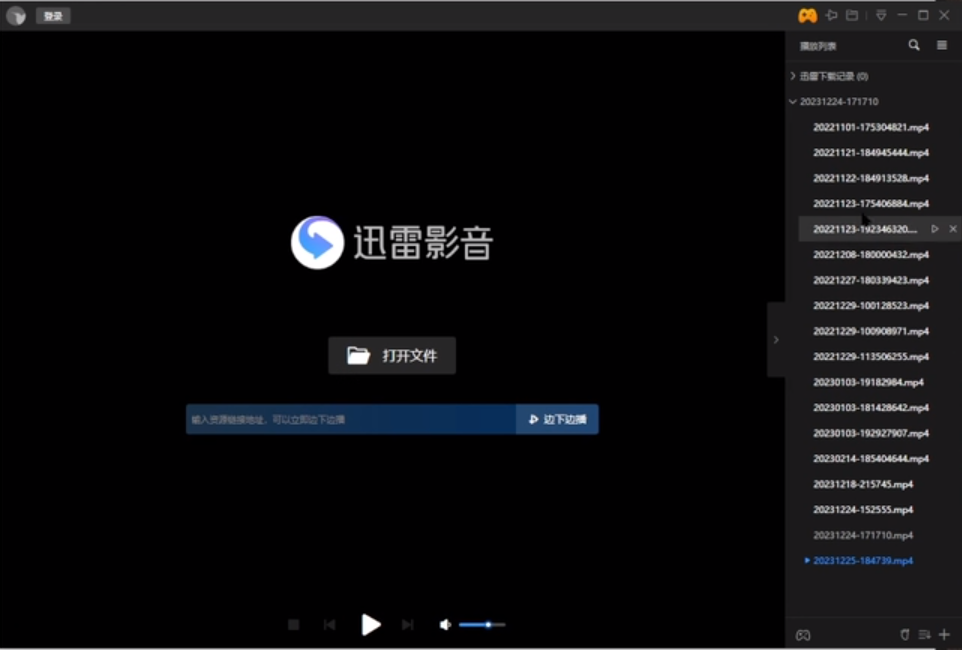Mute audio with the speaker icon
The height and width of the screenshot is (650, 962).
point(445,625)
